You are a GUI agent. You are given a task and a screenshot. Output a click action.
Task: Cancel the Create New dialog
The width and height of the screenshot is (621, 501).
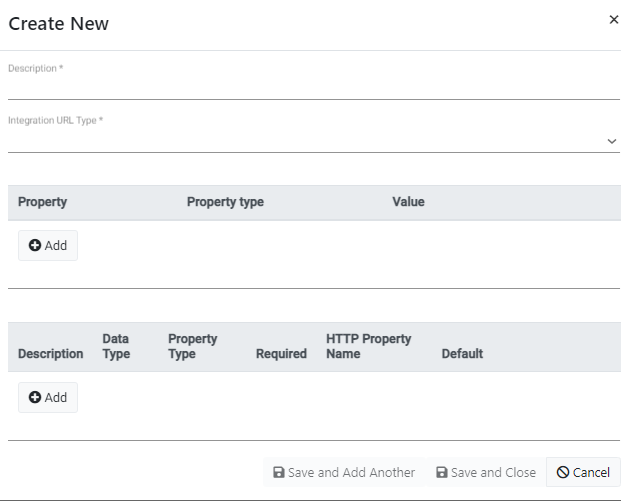(x=583, y=472)
